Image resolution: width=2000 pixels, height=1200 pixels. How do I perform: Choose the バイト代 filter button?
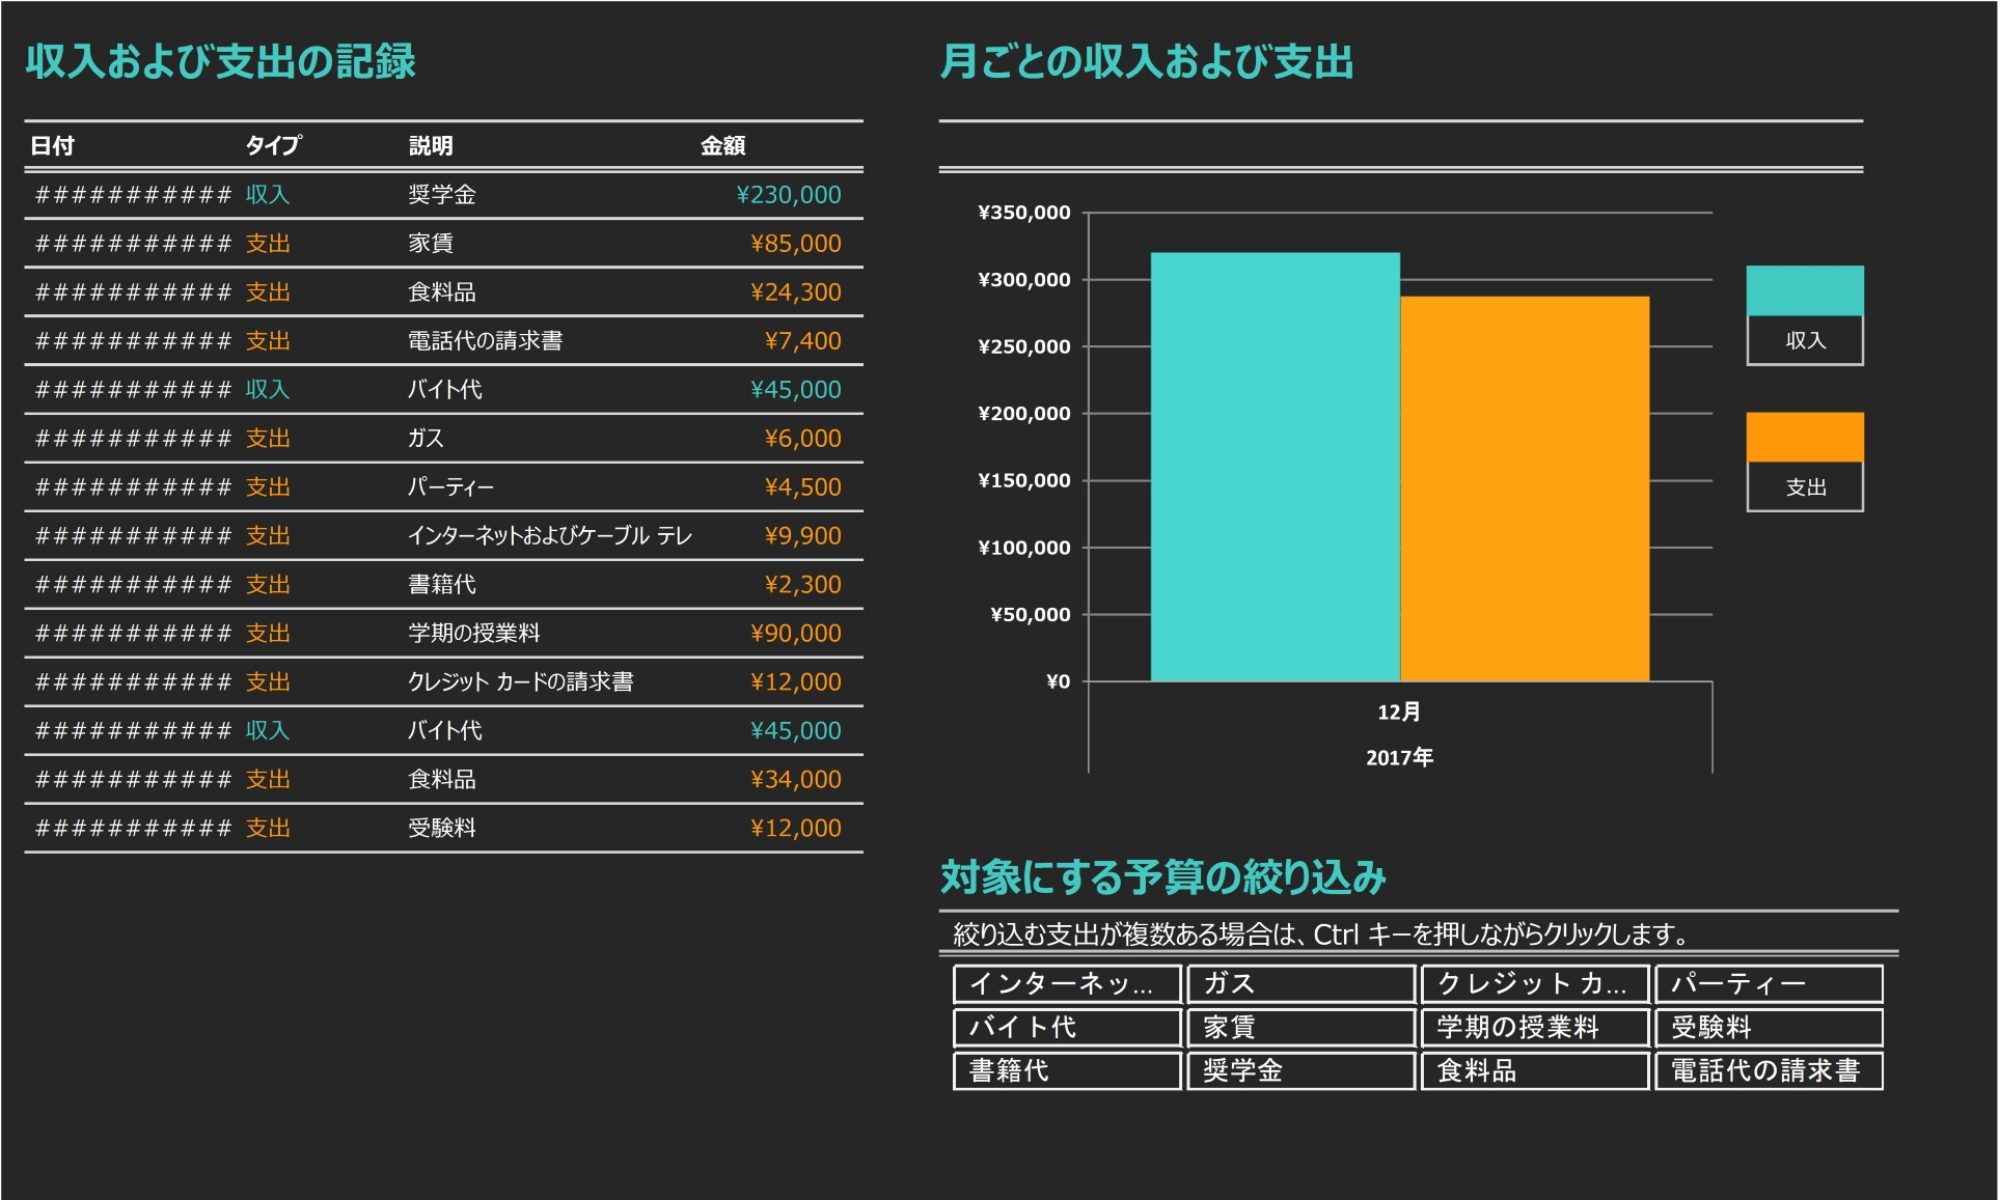(1067, 1027)
